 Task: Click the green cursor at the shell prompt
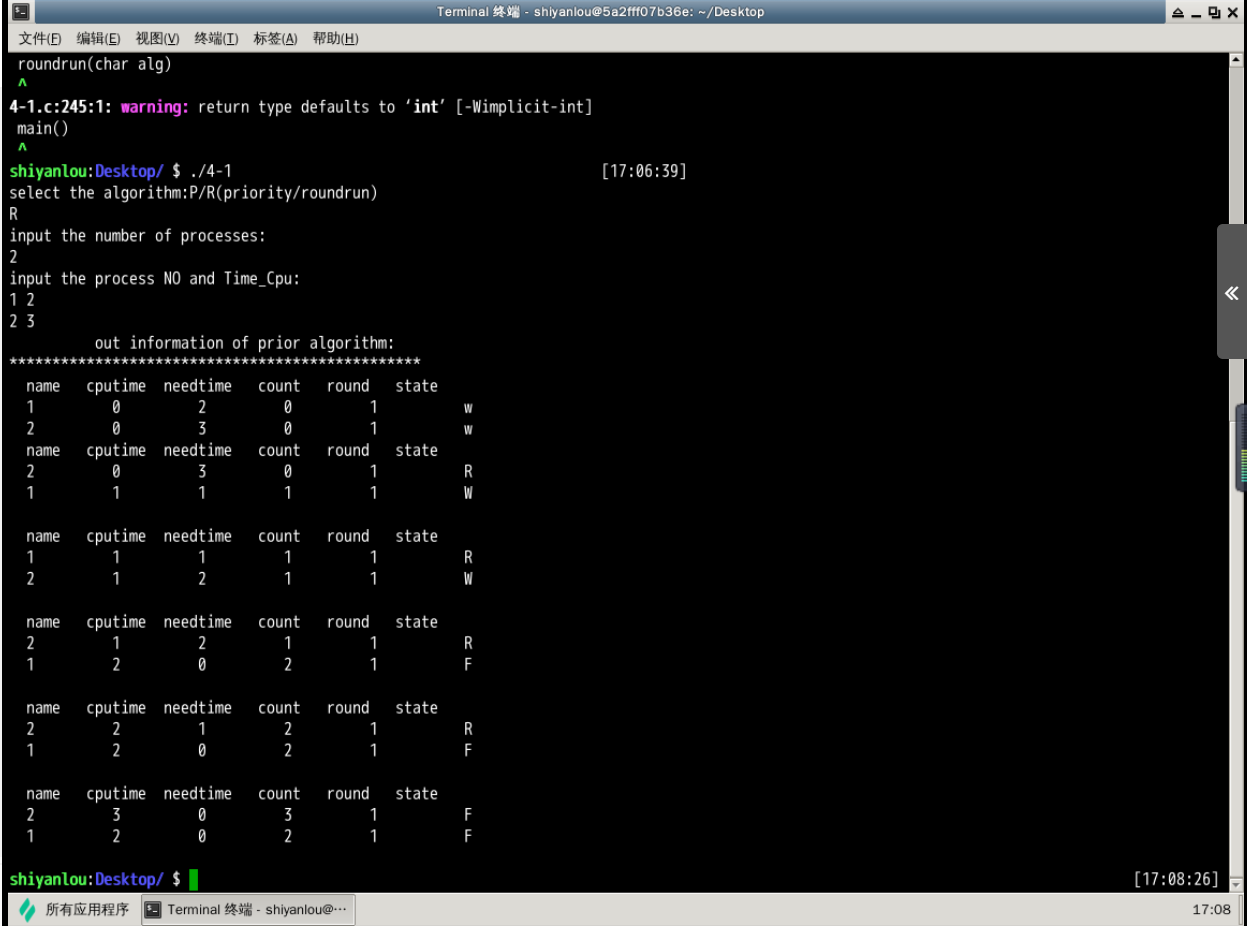(193, 879)
